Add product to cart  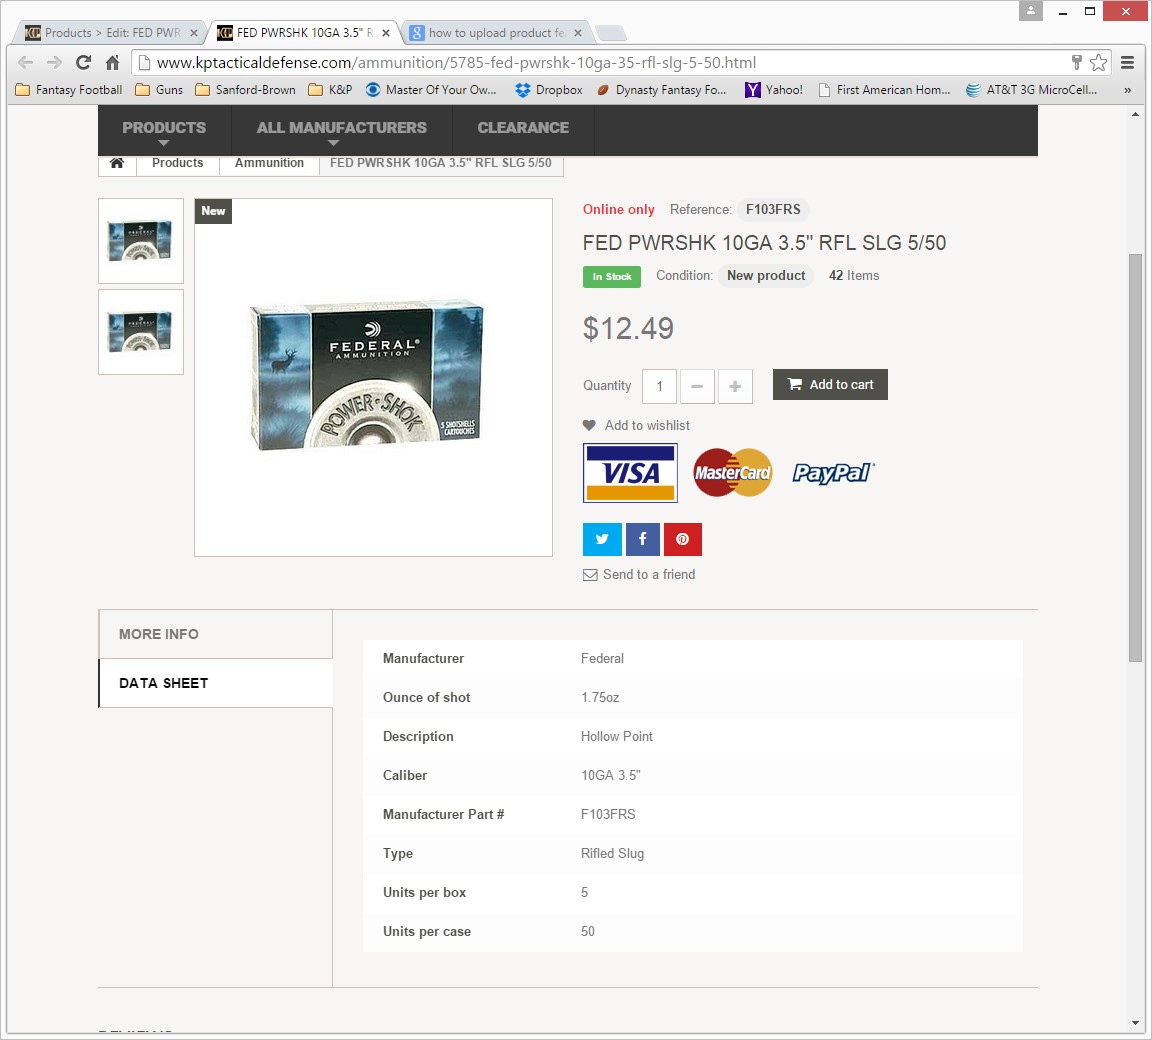tap(830, 385)
